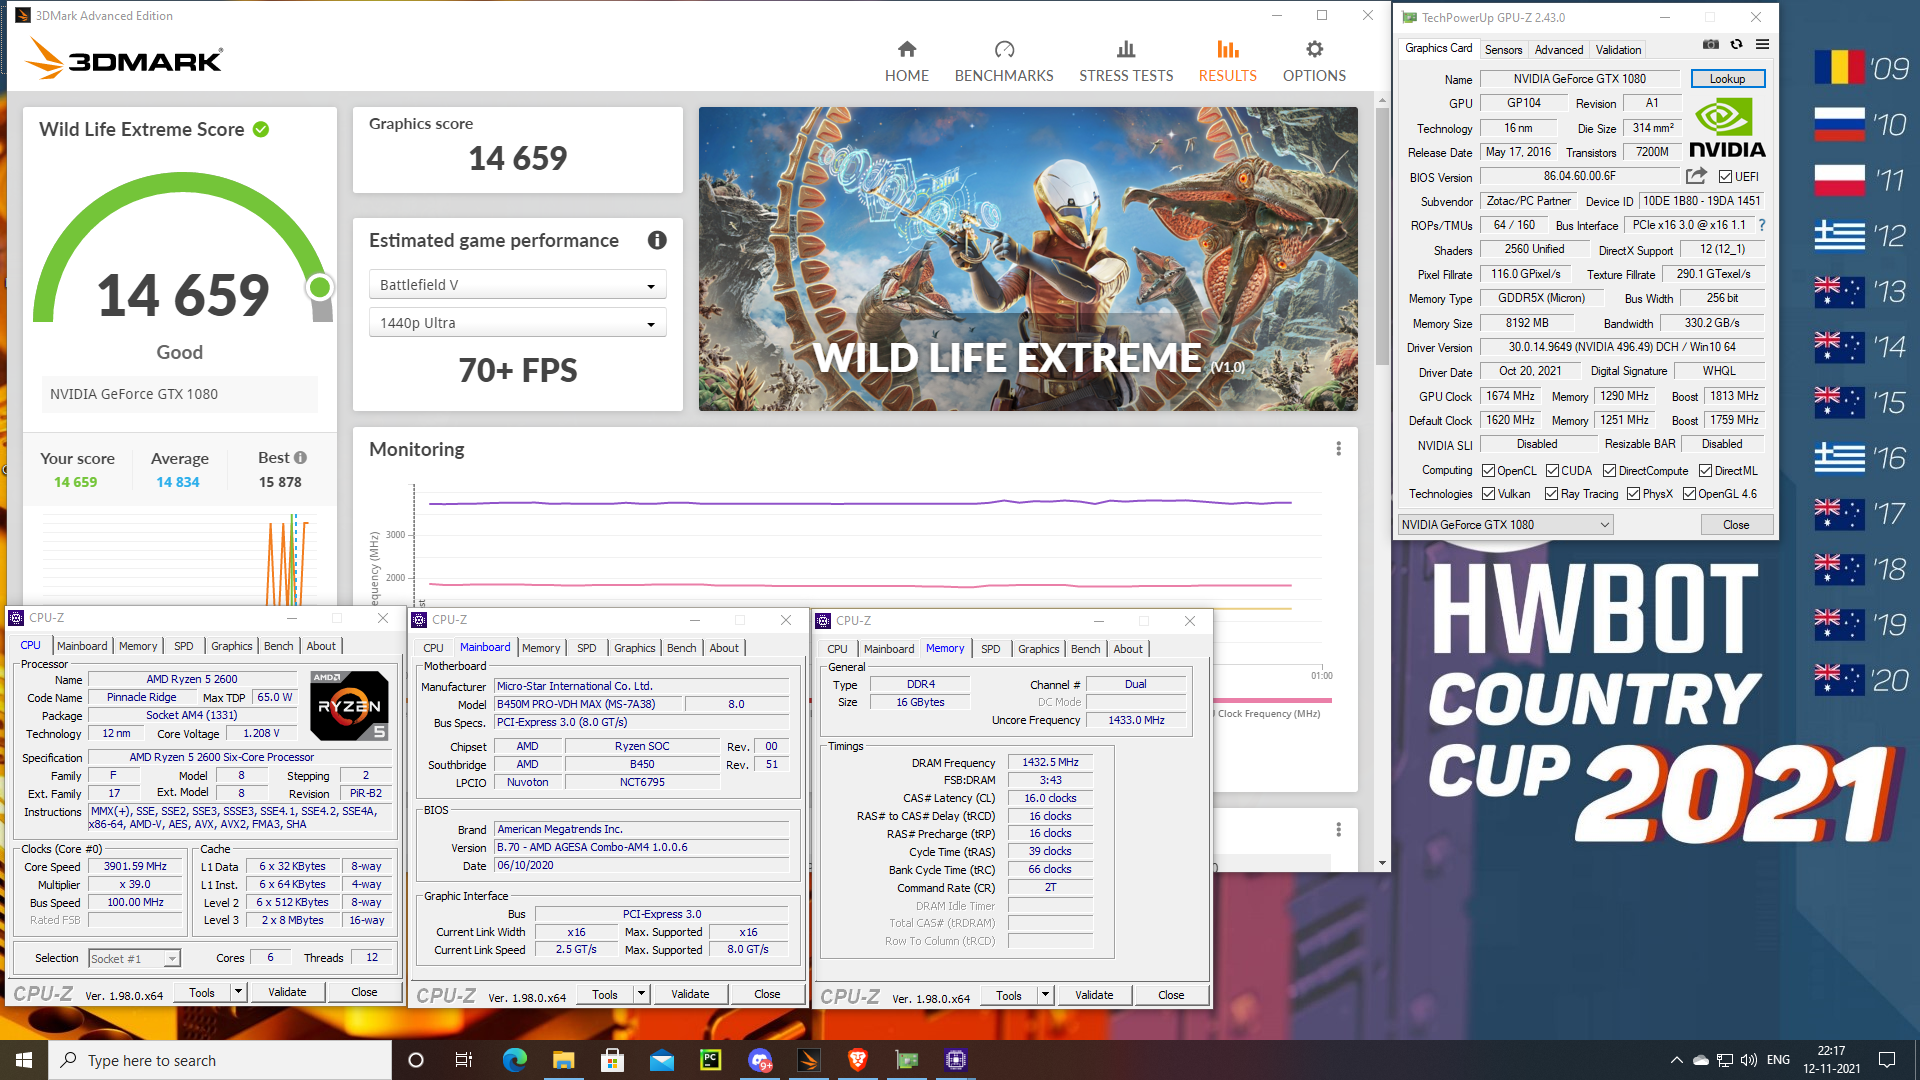The width and height of the screenshot is (1920, 1080).
Task: Open Brave browser from taskbar
Action: pyautogui.click(x=857, y=1060)
